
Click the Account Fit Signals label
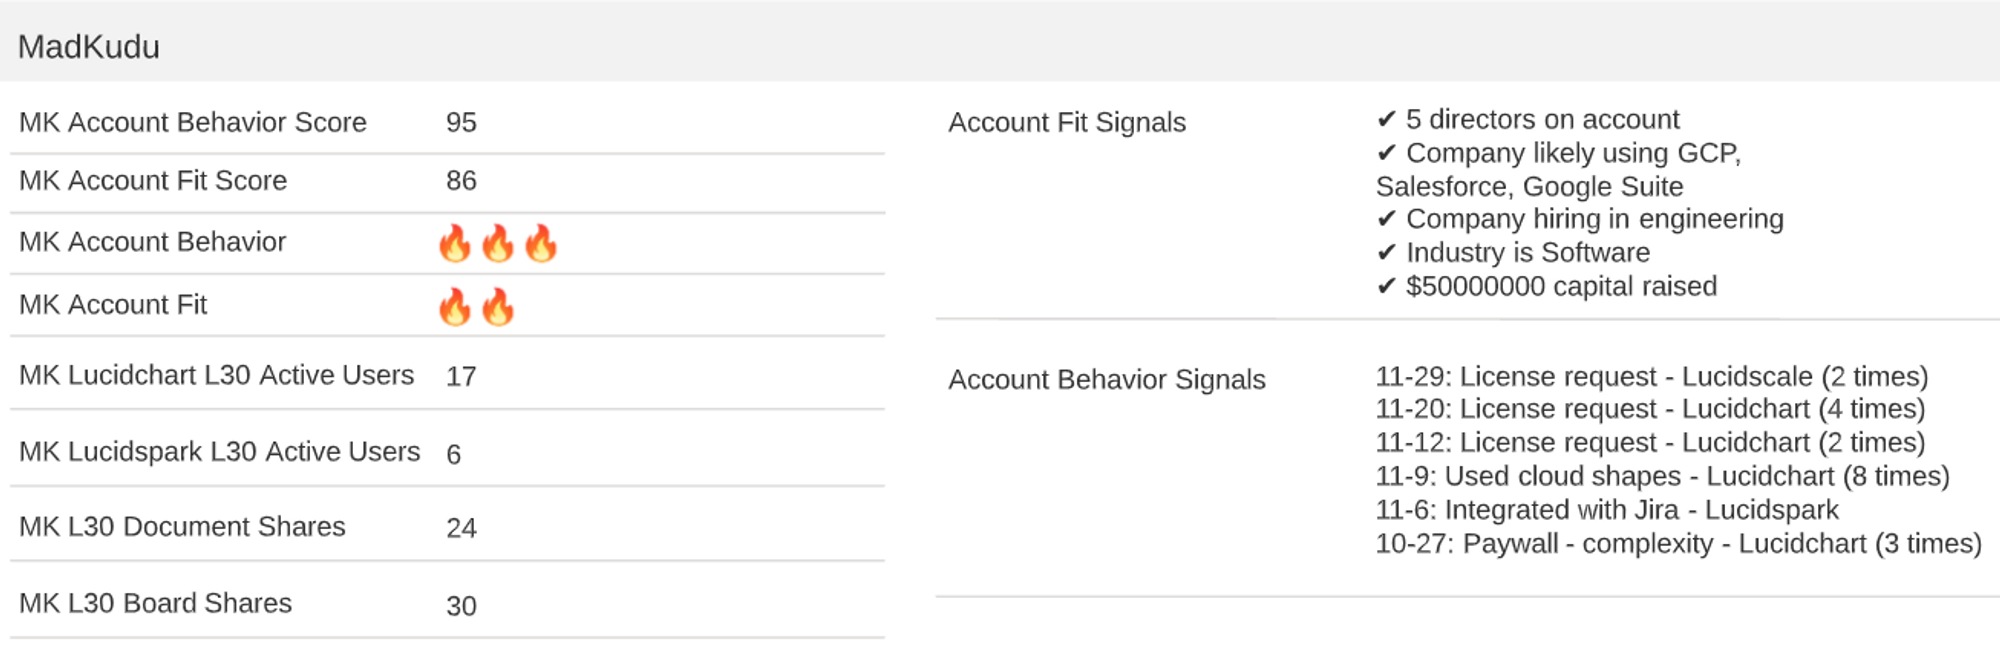pos(1067,123)
